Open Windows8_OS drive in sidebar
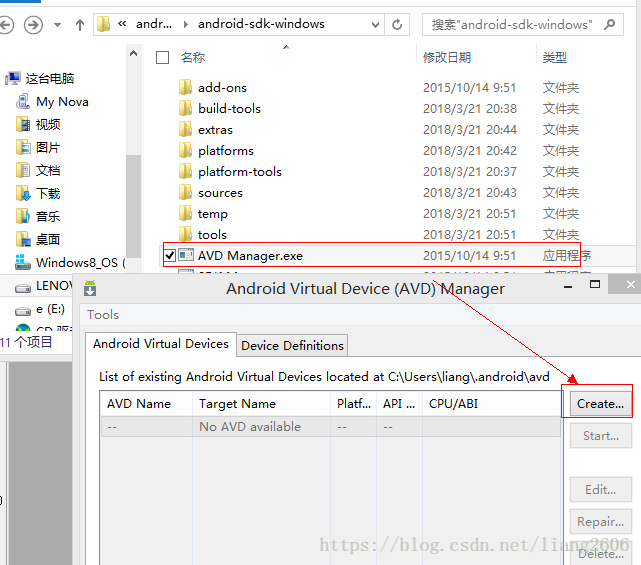 (70, 262)
